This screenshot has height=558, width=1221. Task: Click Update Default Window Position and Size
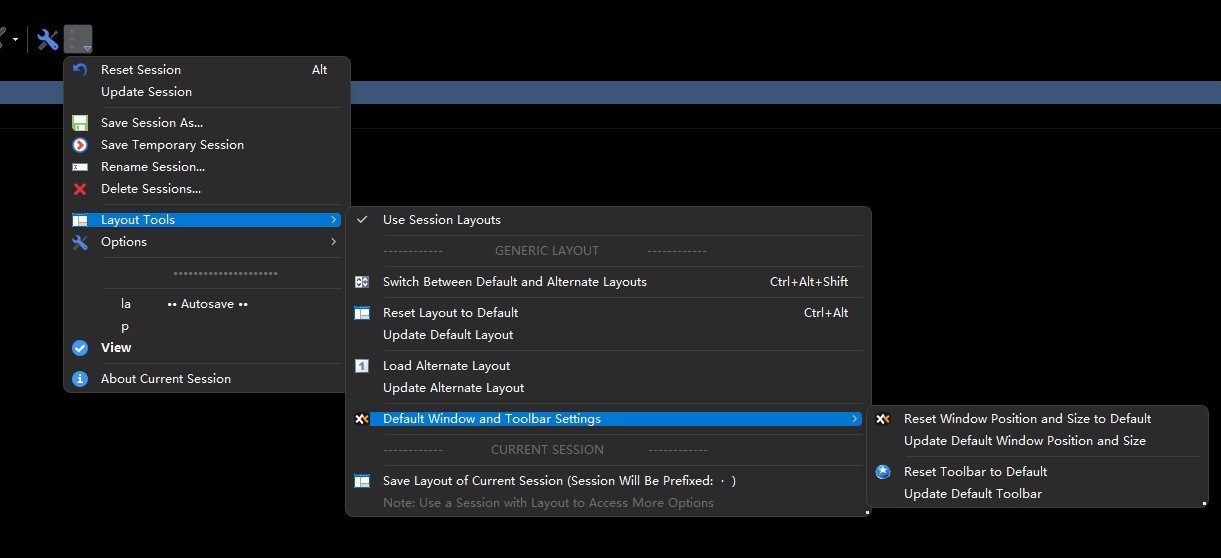1024,441
